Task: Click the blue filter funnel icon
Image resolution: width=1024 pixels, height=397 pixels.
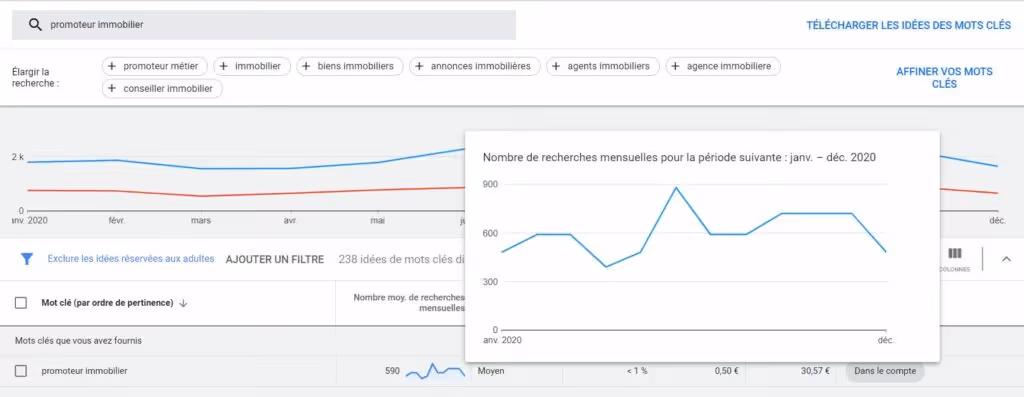Action: pyautogui.click(x=27, y=259)
